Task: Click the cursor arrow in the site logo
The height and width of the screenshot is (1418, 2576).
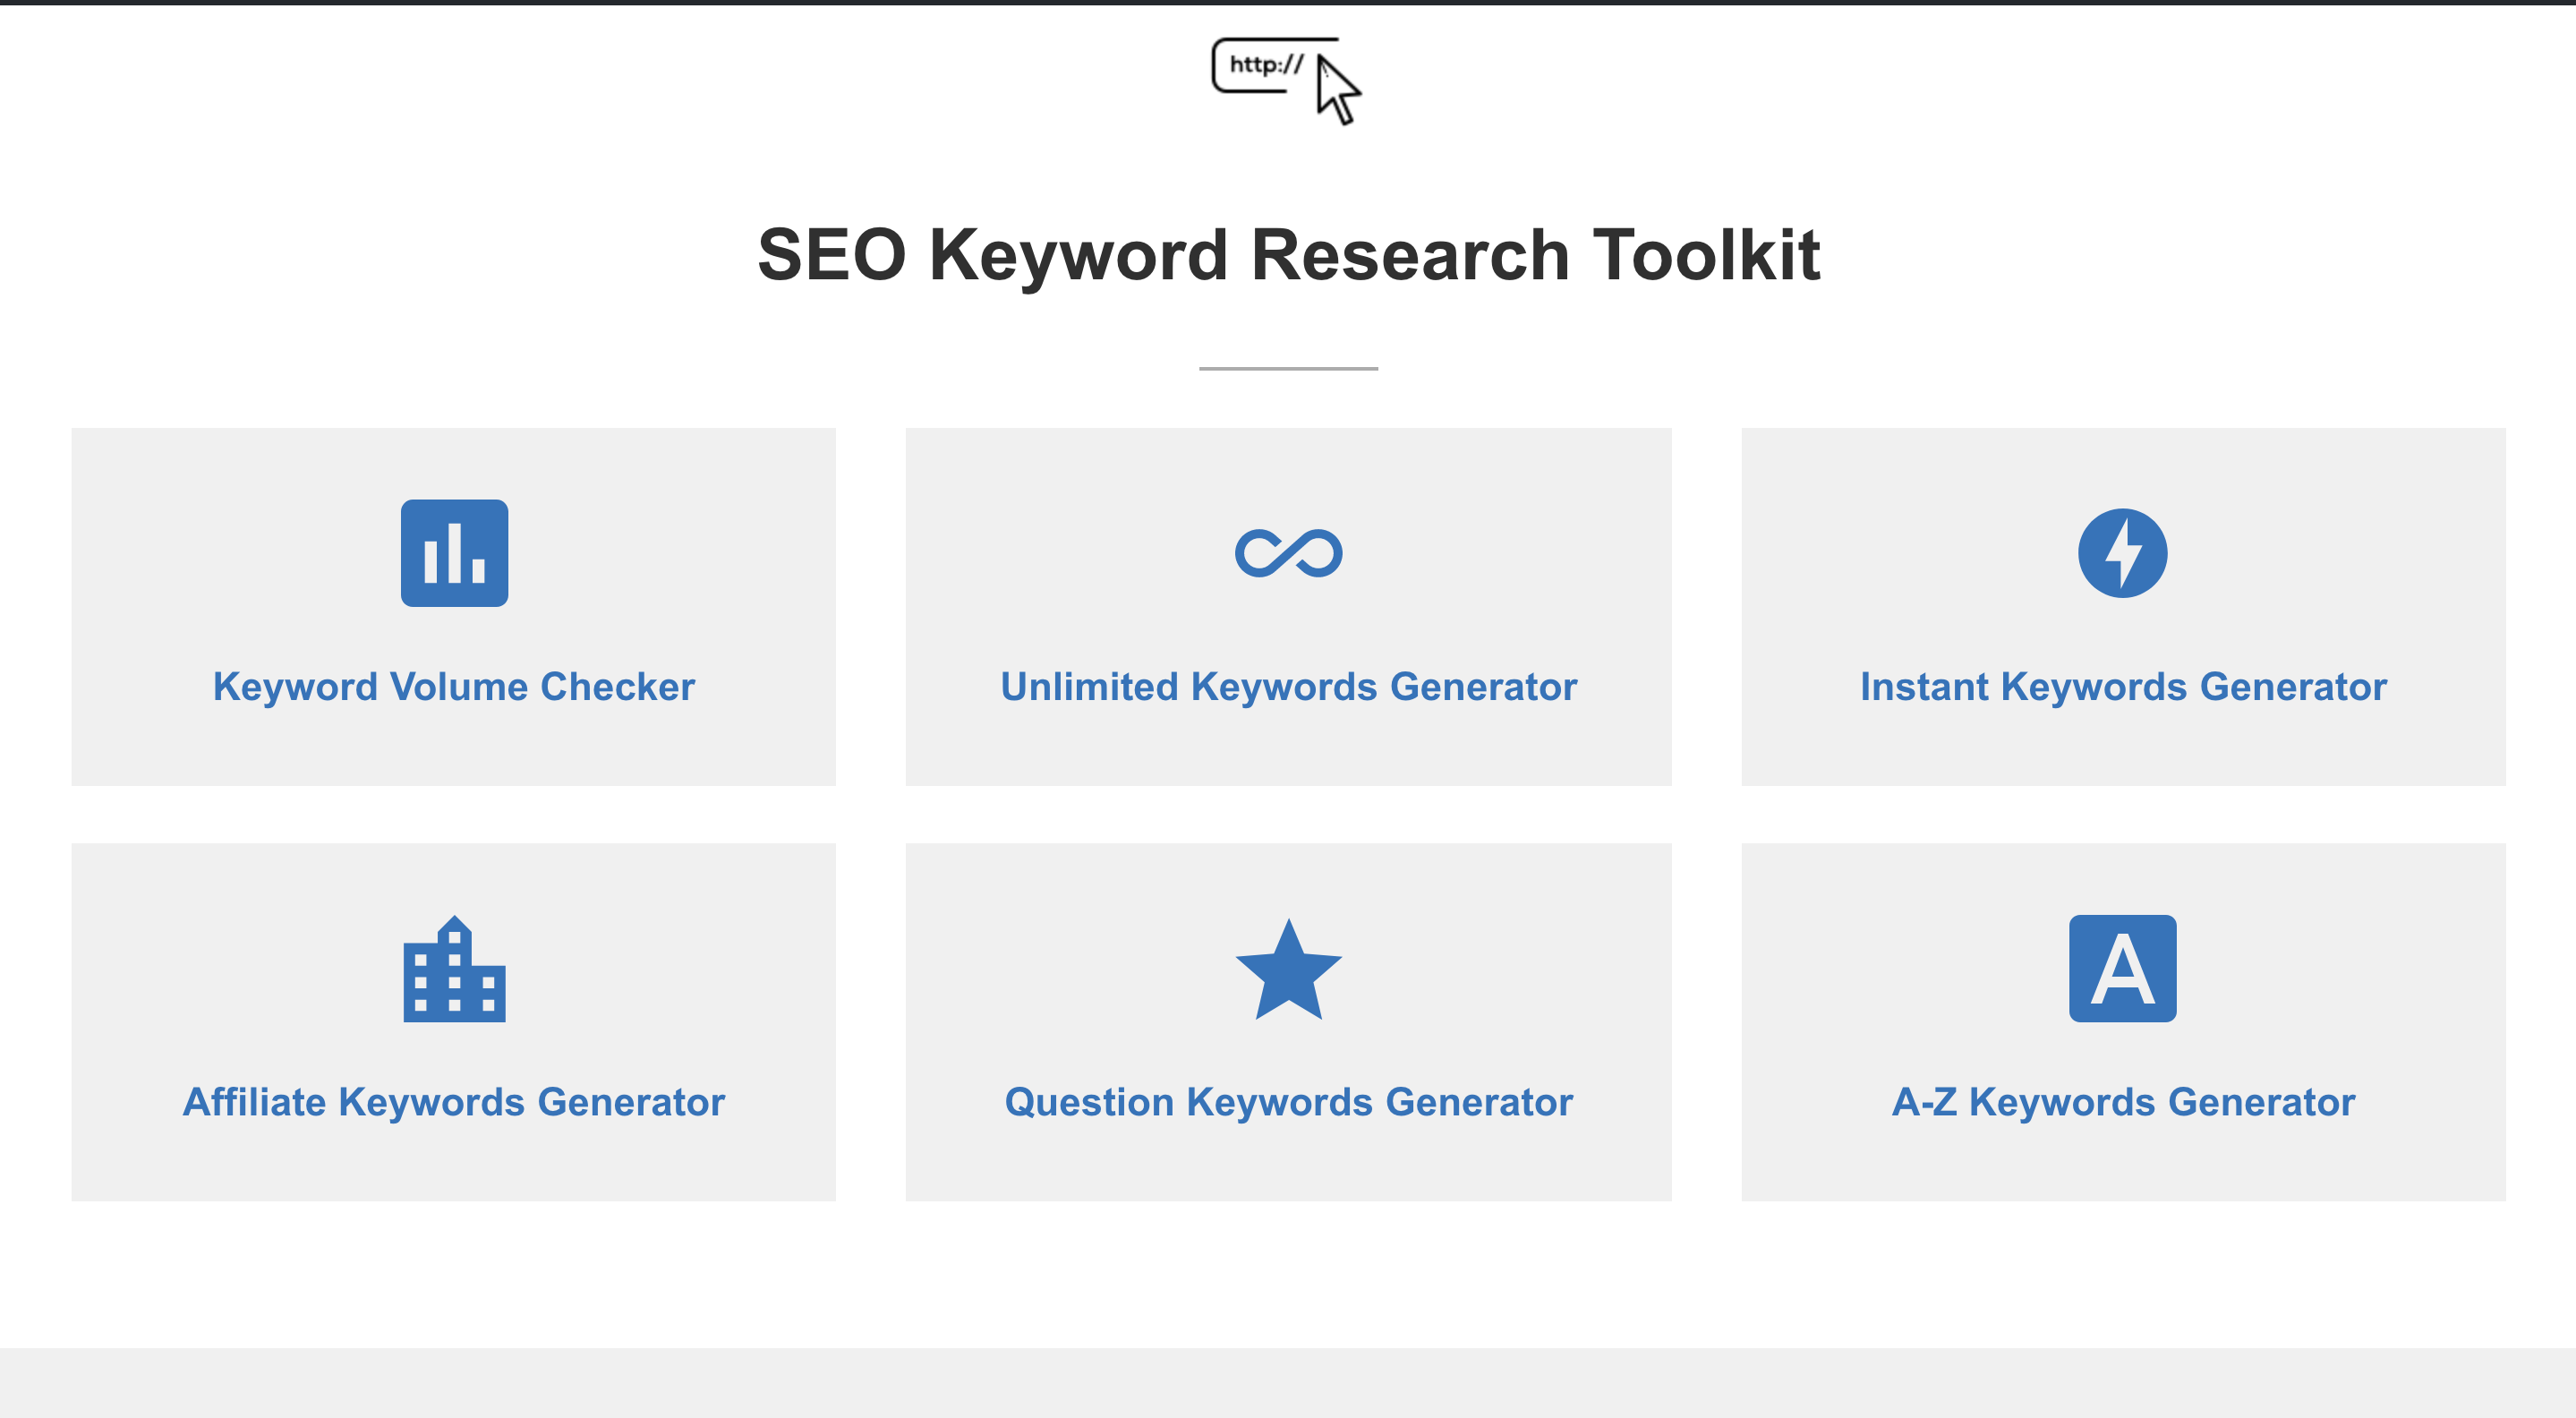Action: [1335, 95]
